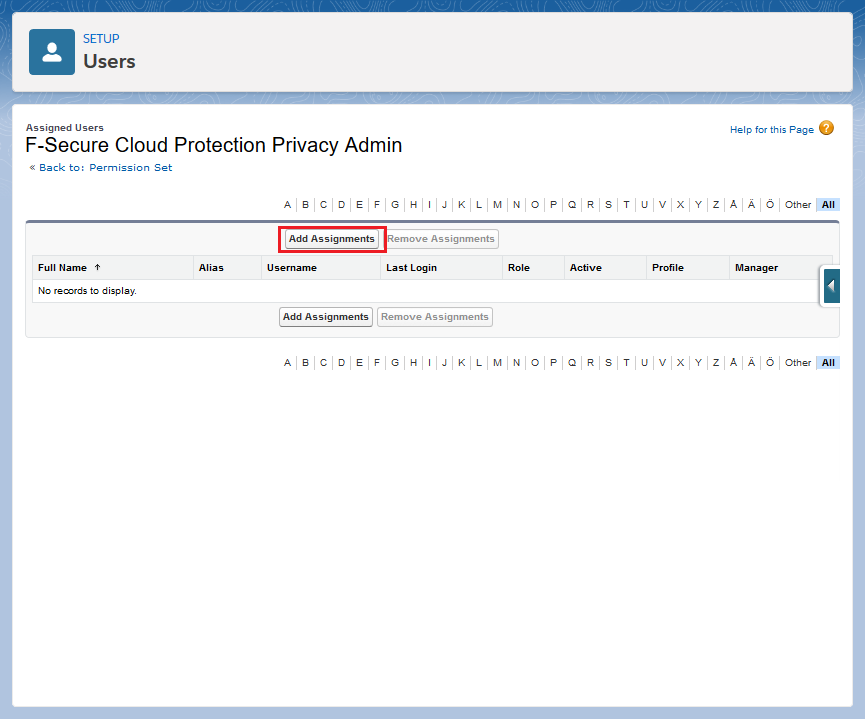This screenshot has width=865, height=719.
Task: Filter by letter W... V in bottom alphabet bar
Action: (x=662, y=363)
